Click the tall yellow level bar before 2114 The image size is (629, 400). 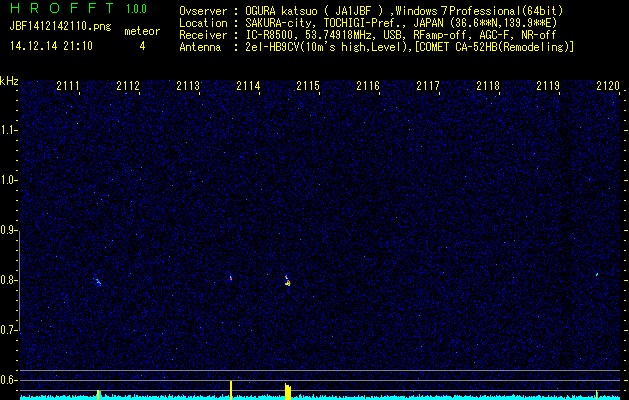(231, 390)
